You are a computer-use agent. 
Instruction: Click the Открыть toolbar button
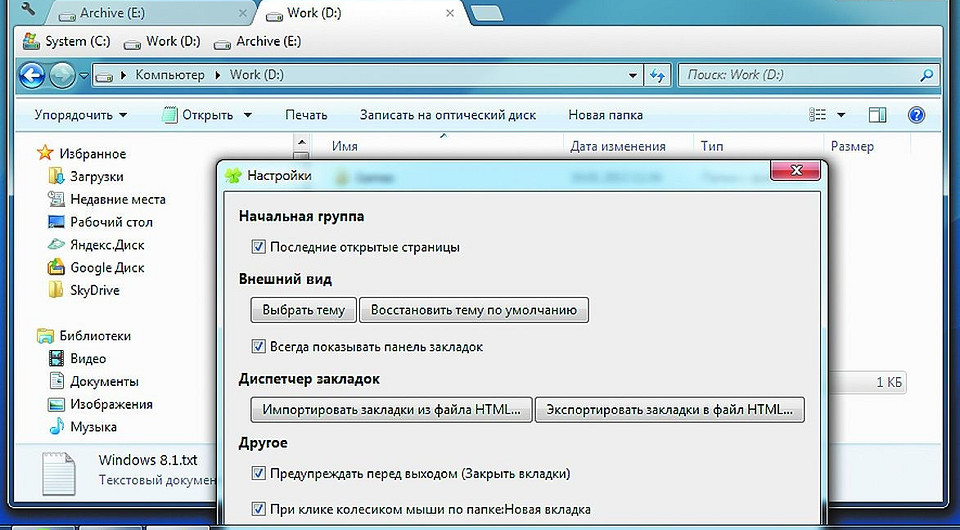click(198, 115)
